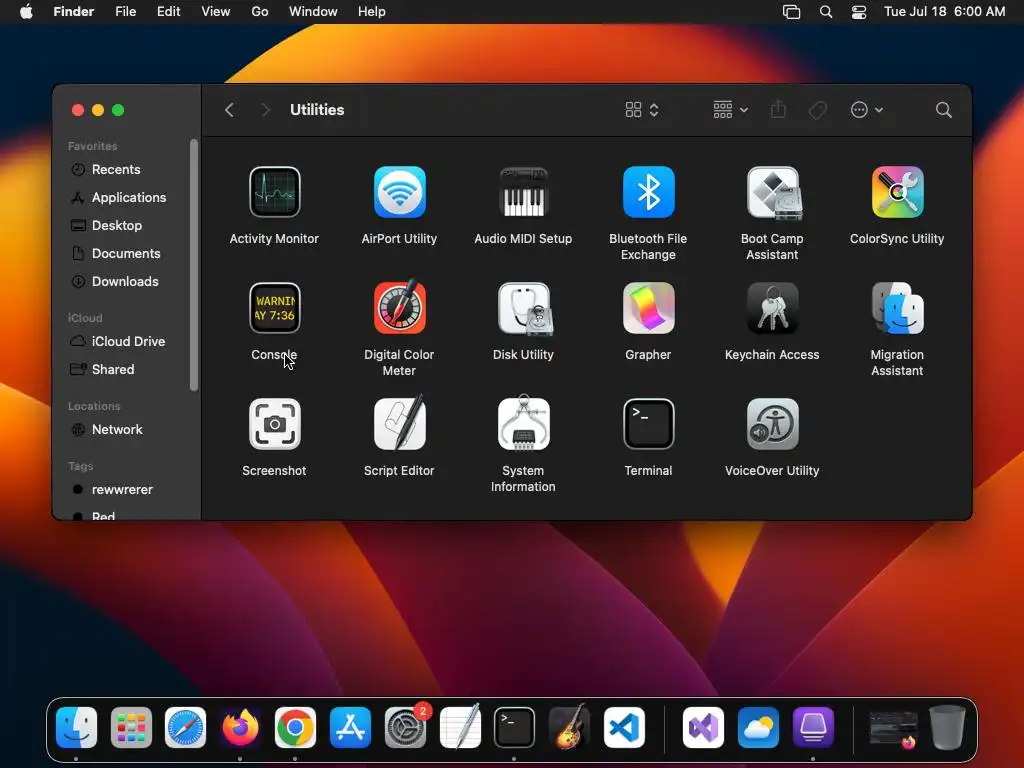The image size is (1024, 768).
Task: Select ColorSync Utility icon
Action: 897,192
